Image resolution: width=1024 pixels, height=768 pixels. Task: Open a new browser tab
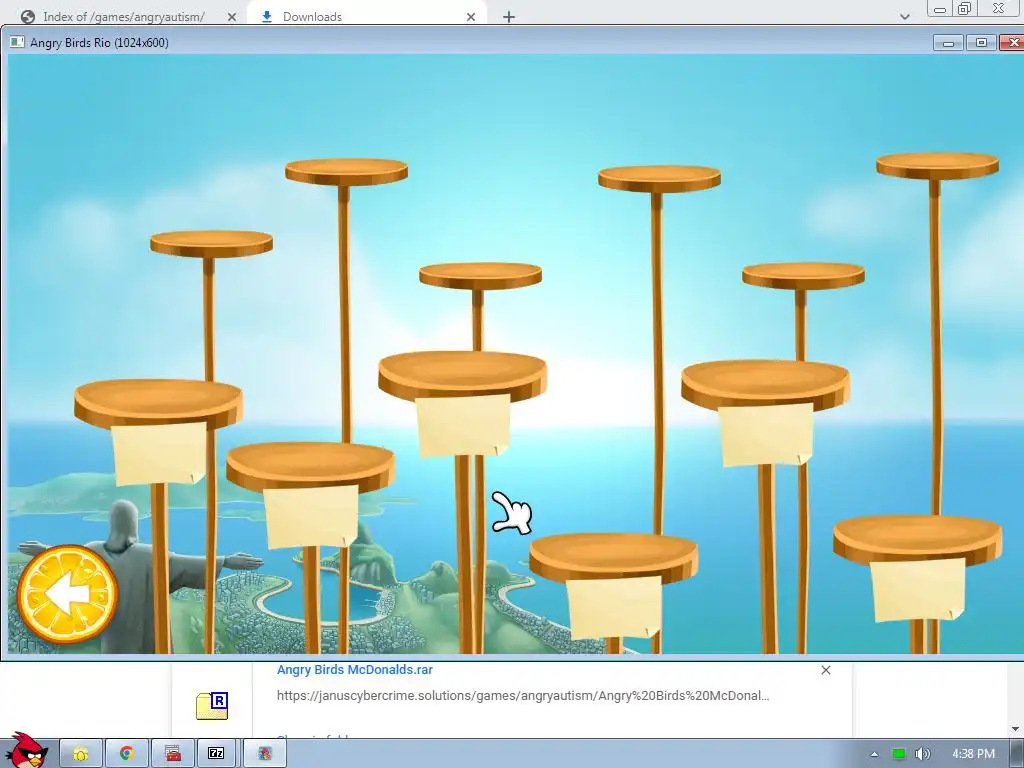509,17
